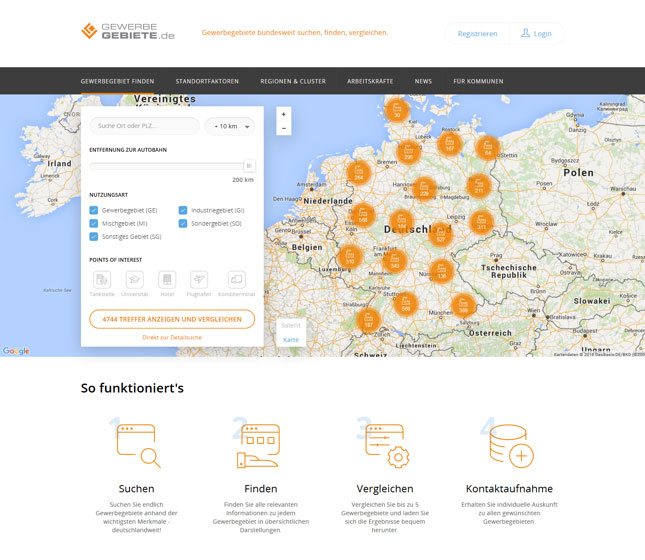Zoom out of the map with minus
The width and height of the screenshot is (645, 560).
tap(283, 128)
